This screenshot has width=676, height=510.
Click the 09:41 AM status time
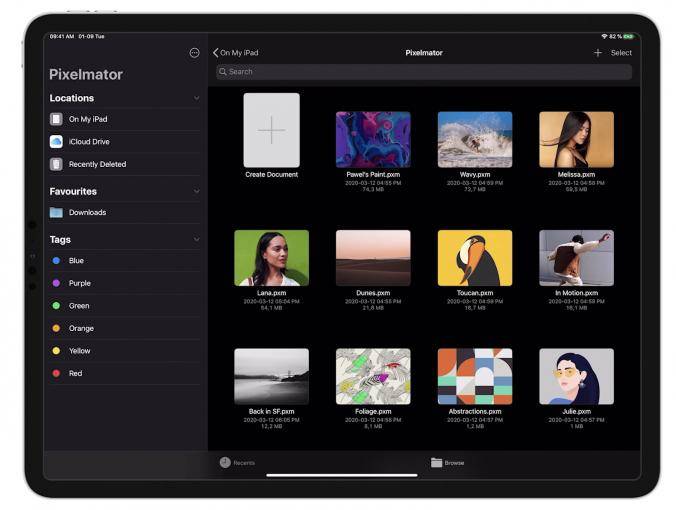(62, 37)
